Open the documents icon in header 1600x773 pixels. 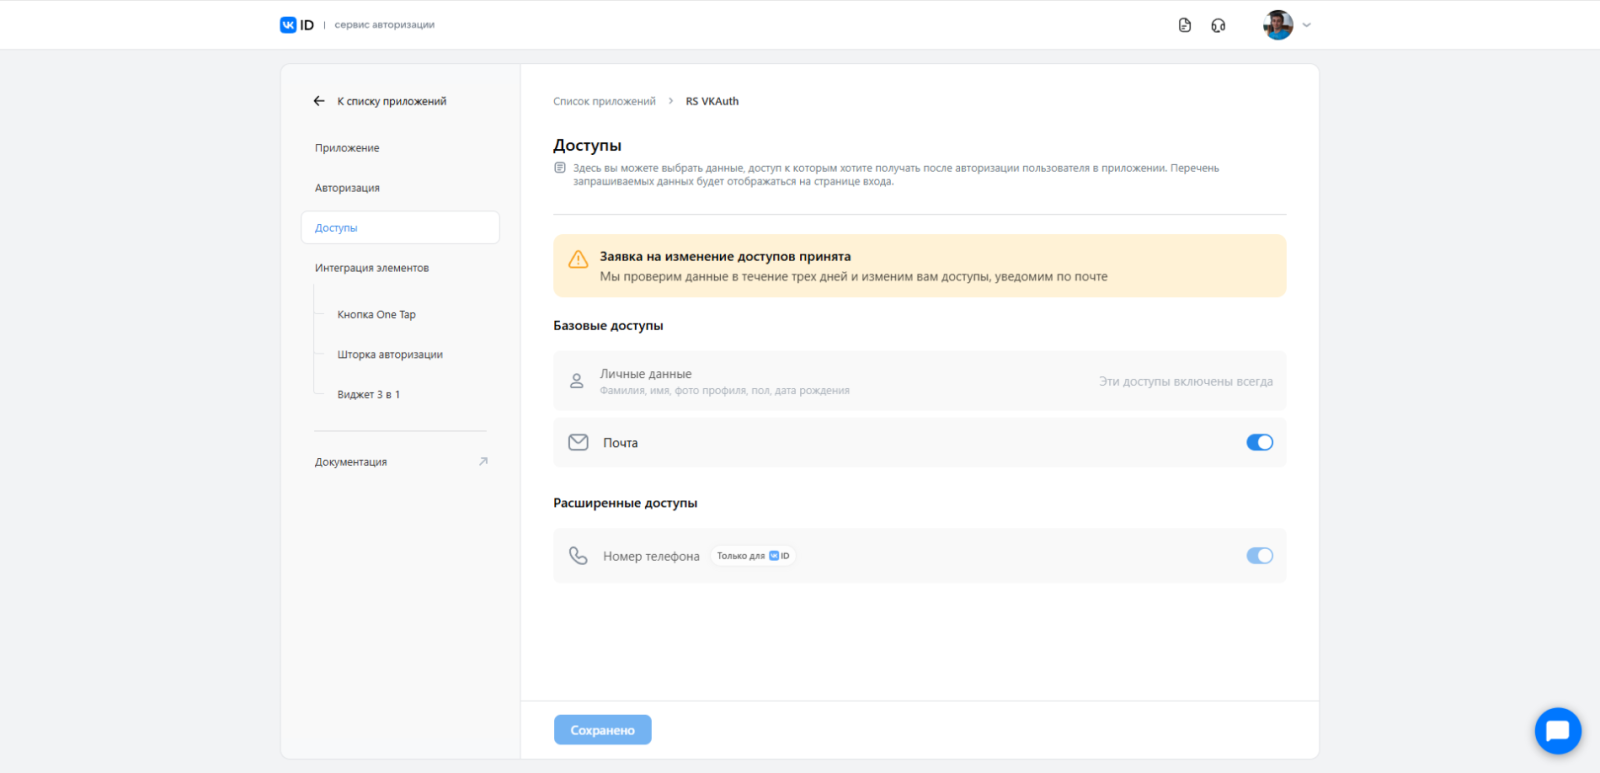click(x=1185, y=25)
